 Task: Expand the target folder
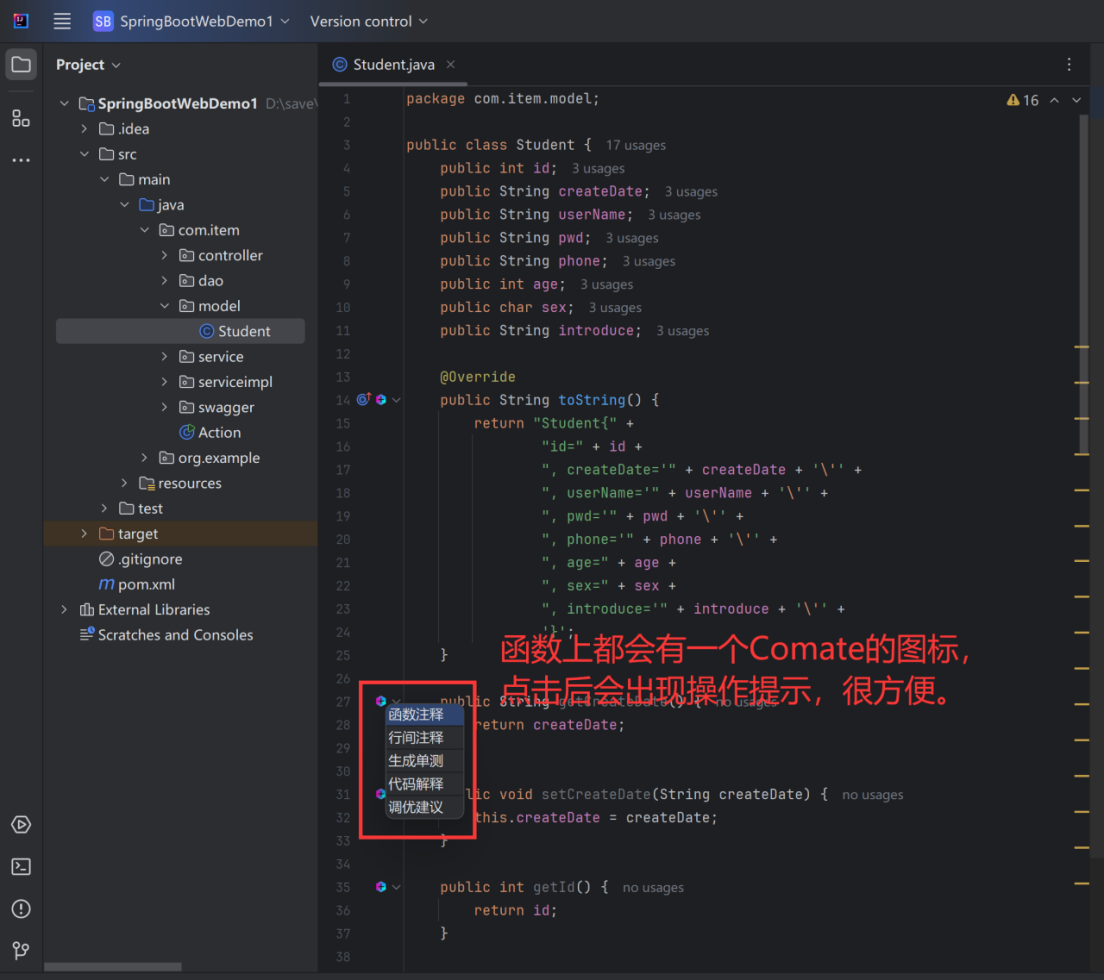click(x=84, y=534)
